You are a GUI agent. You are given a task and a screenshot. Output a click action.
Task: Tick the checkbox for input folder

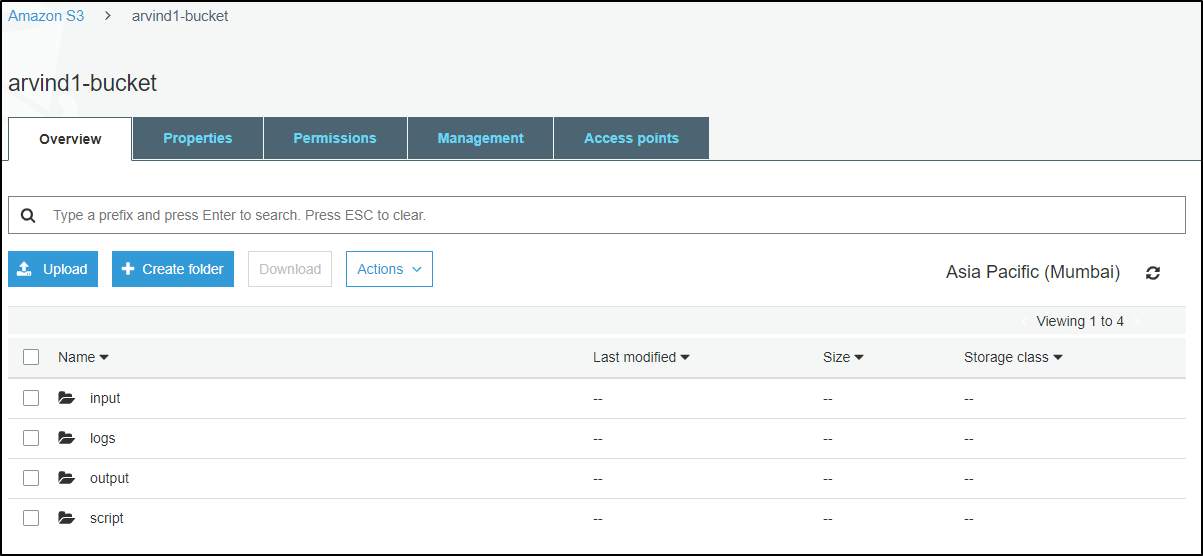coord(31,398)
